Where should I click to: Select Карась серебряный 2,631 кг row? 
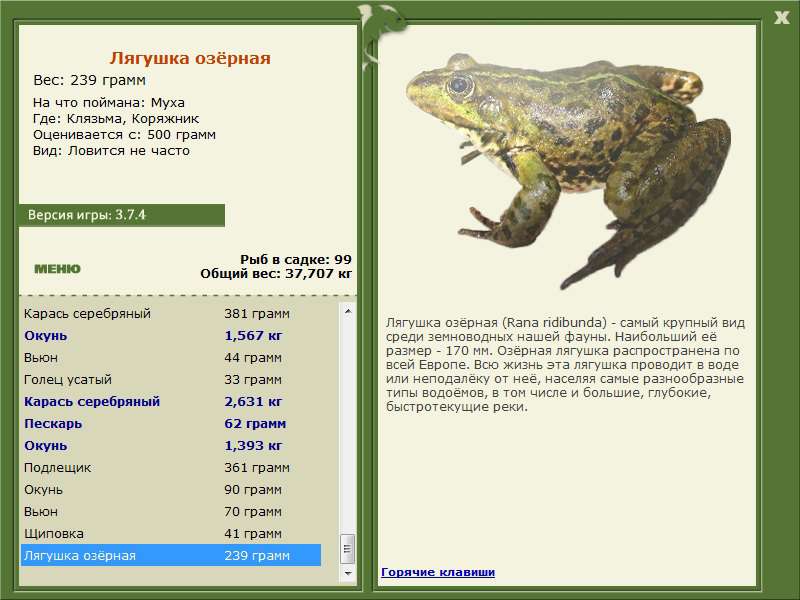coord(171,401)
